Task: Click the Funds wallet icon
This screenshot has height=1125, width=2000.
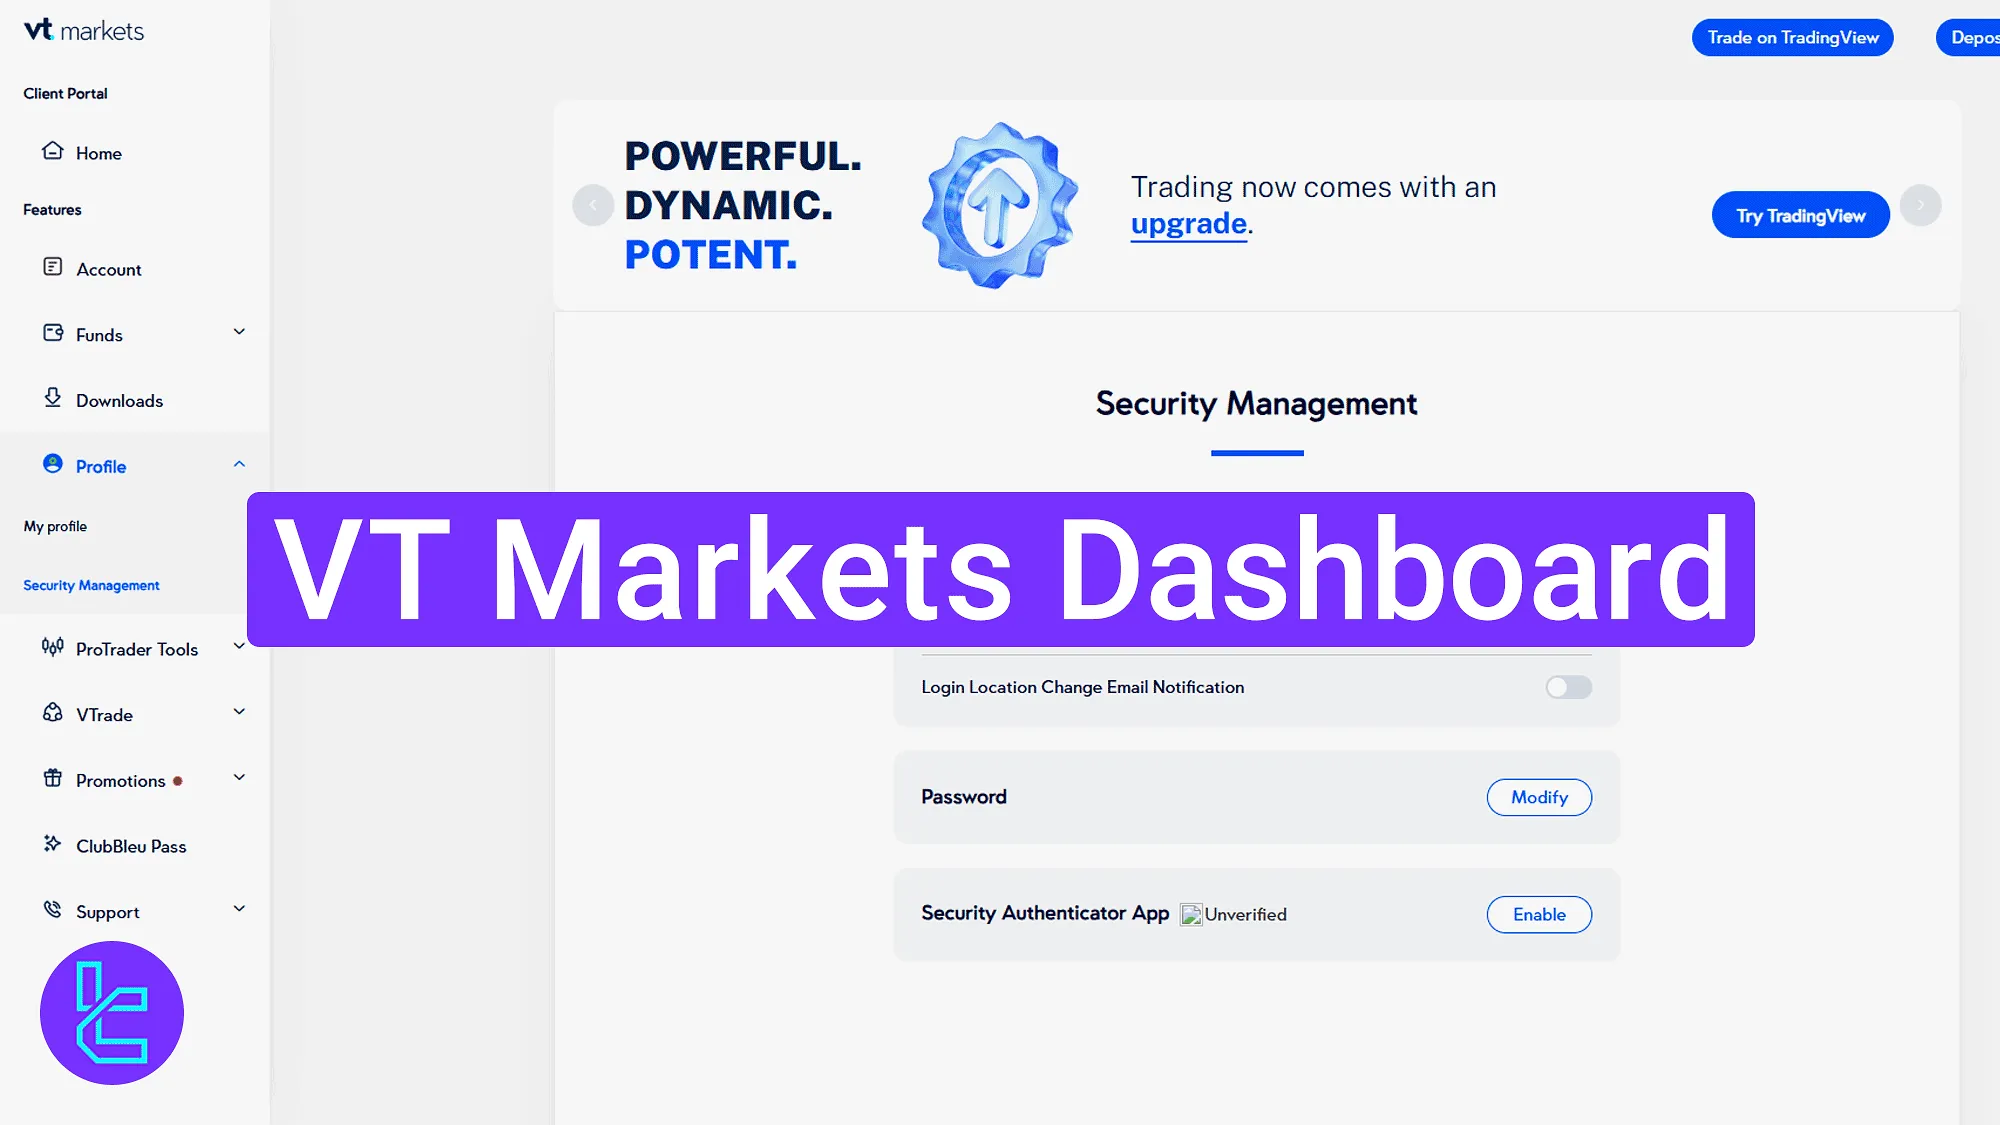Action: pos(52,333)
